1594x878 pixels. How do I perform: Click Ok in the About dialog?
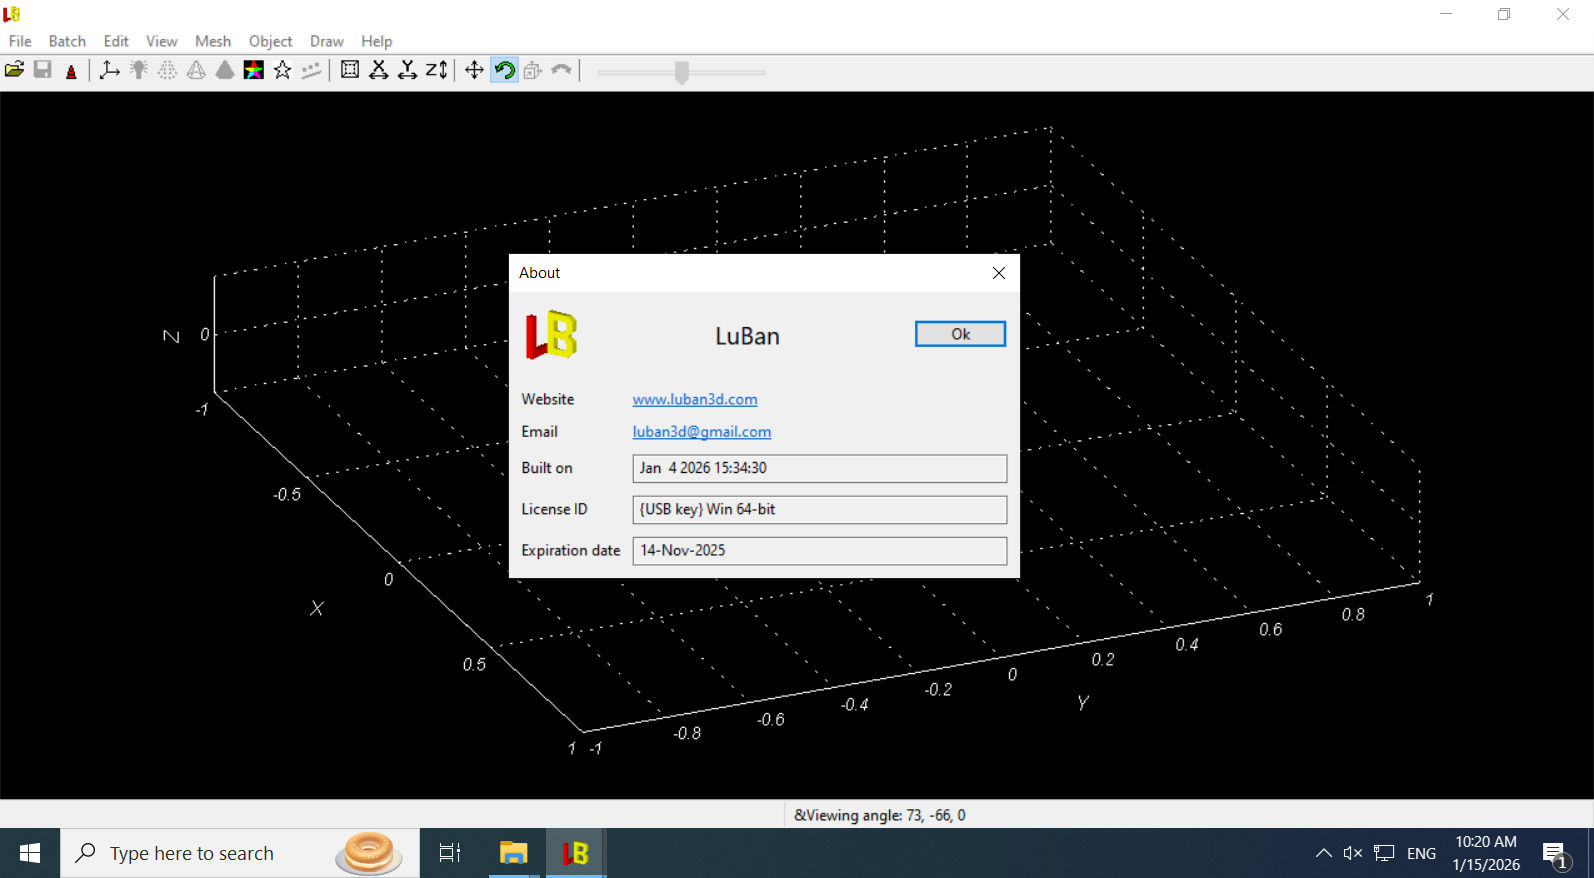(960, 334)
